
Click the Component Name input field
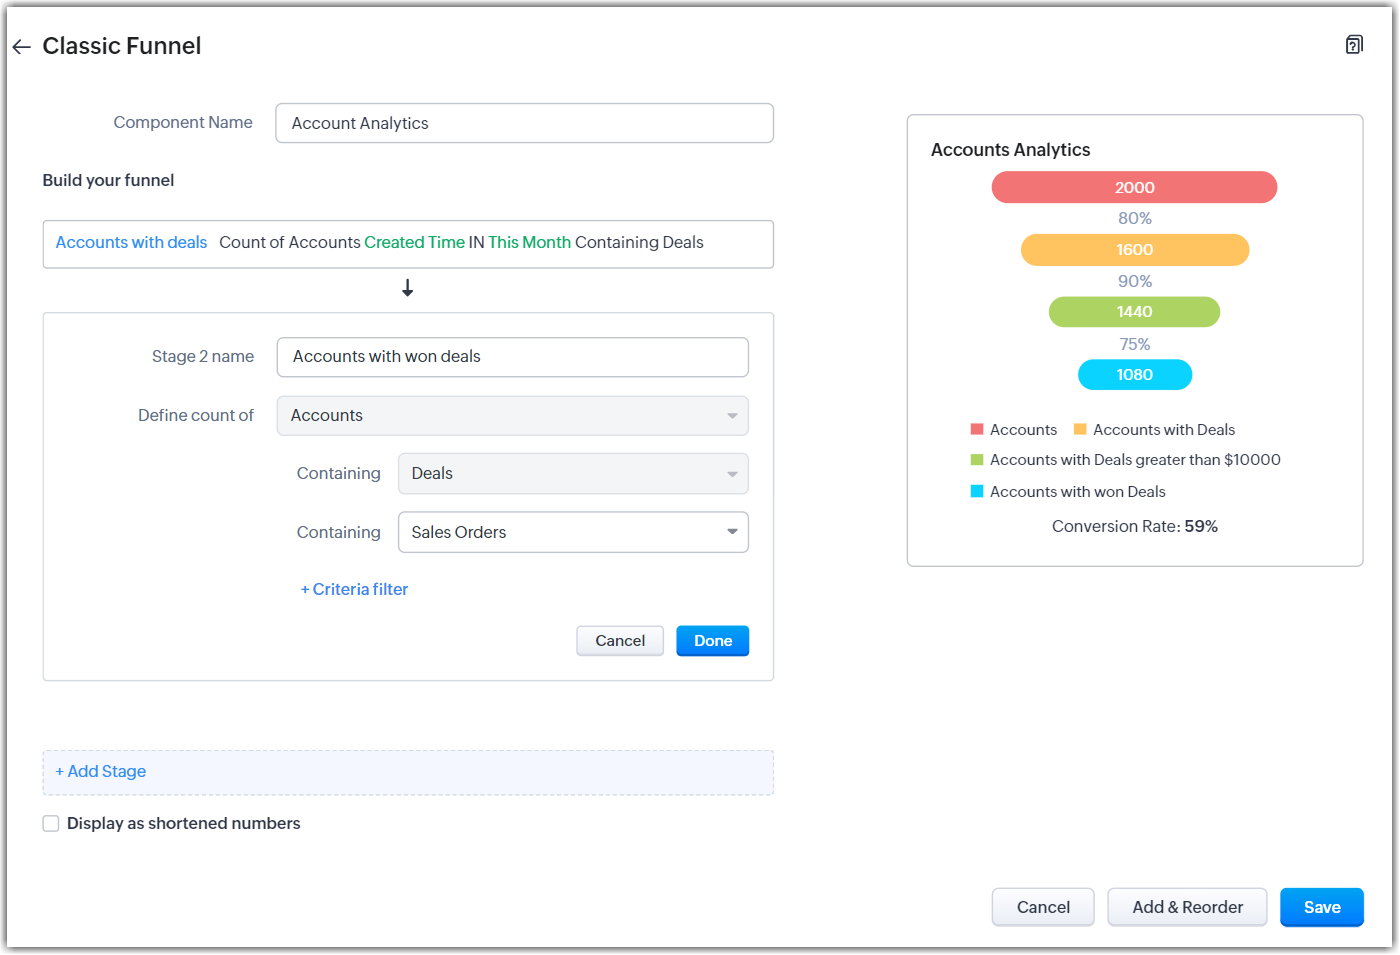coord(524,124)
